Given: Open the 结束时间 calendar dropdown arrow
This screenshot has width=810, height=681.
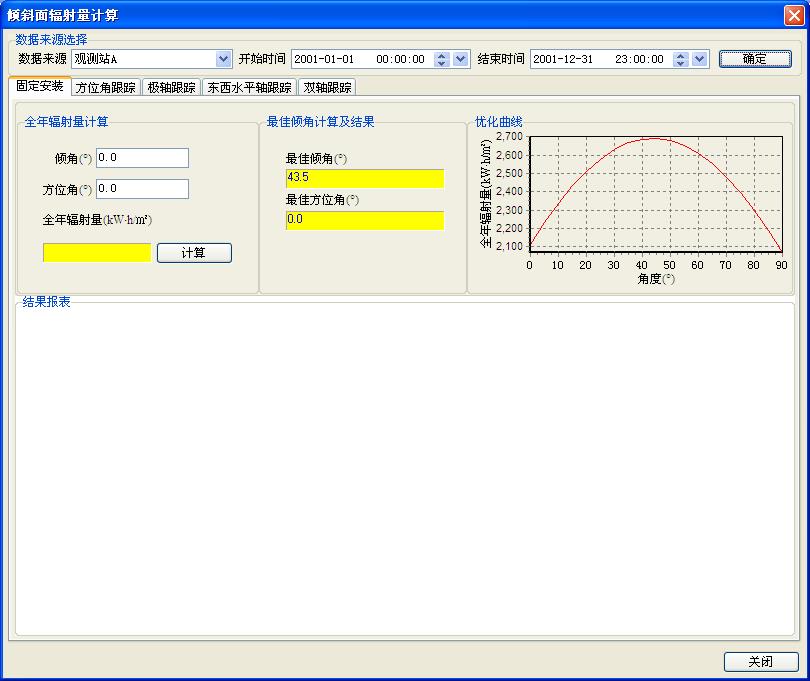Looking at the screenshot, I should [699, 59].
